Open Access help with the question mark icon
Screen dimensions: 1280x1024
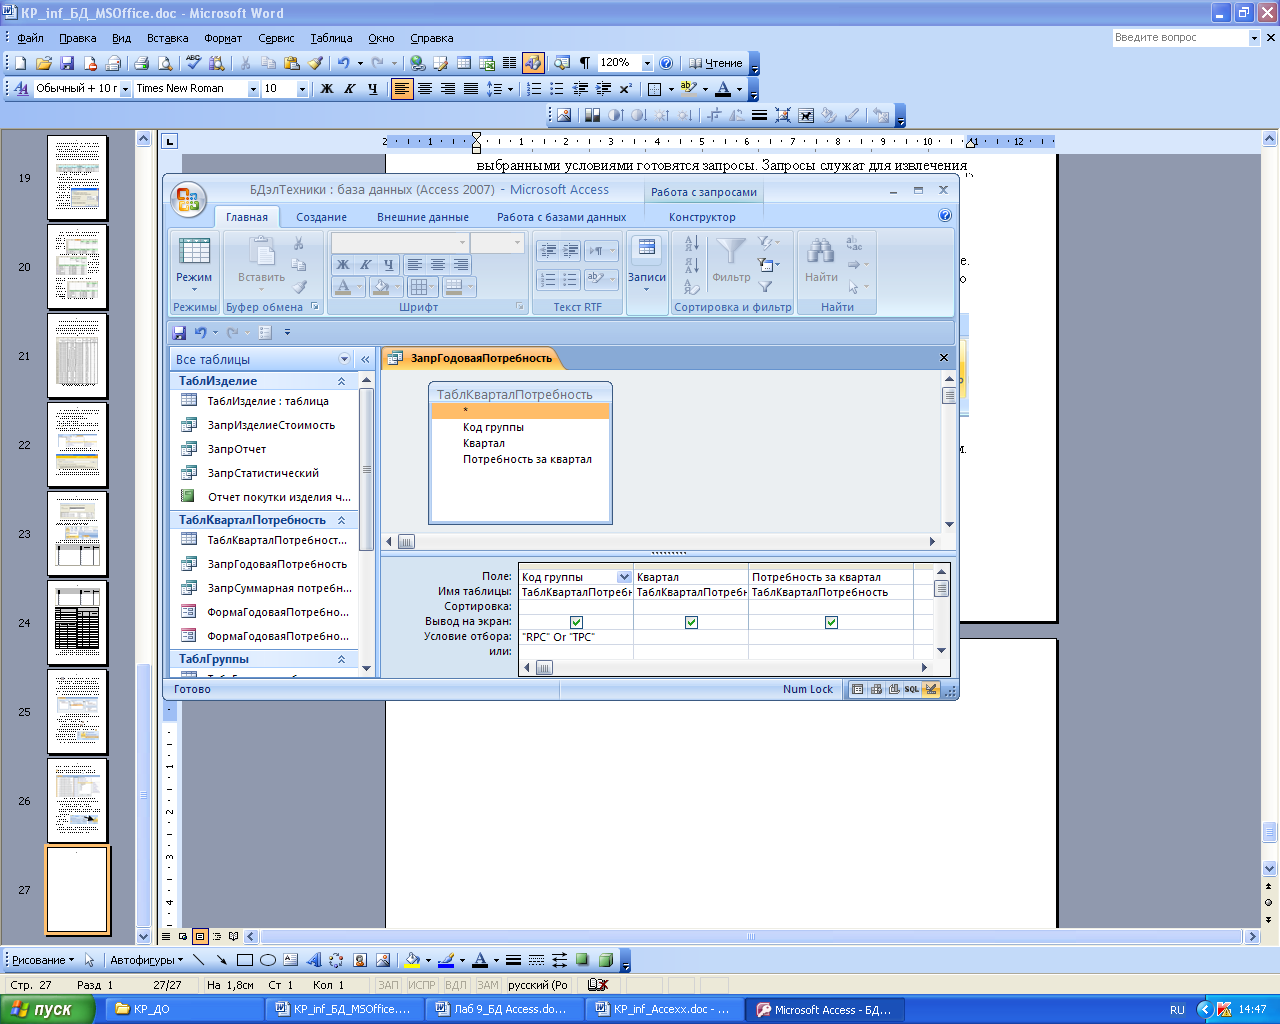[x=945, y=216]
